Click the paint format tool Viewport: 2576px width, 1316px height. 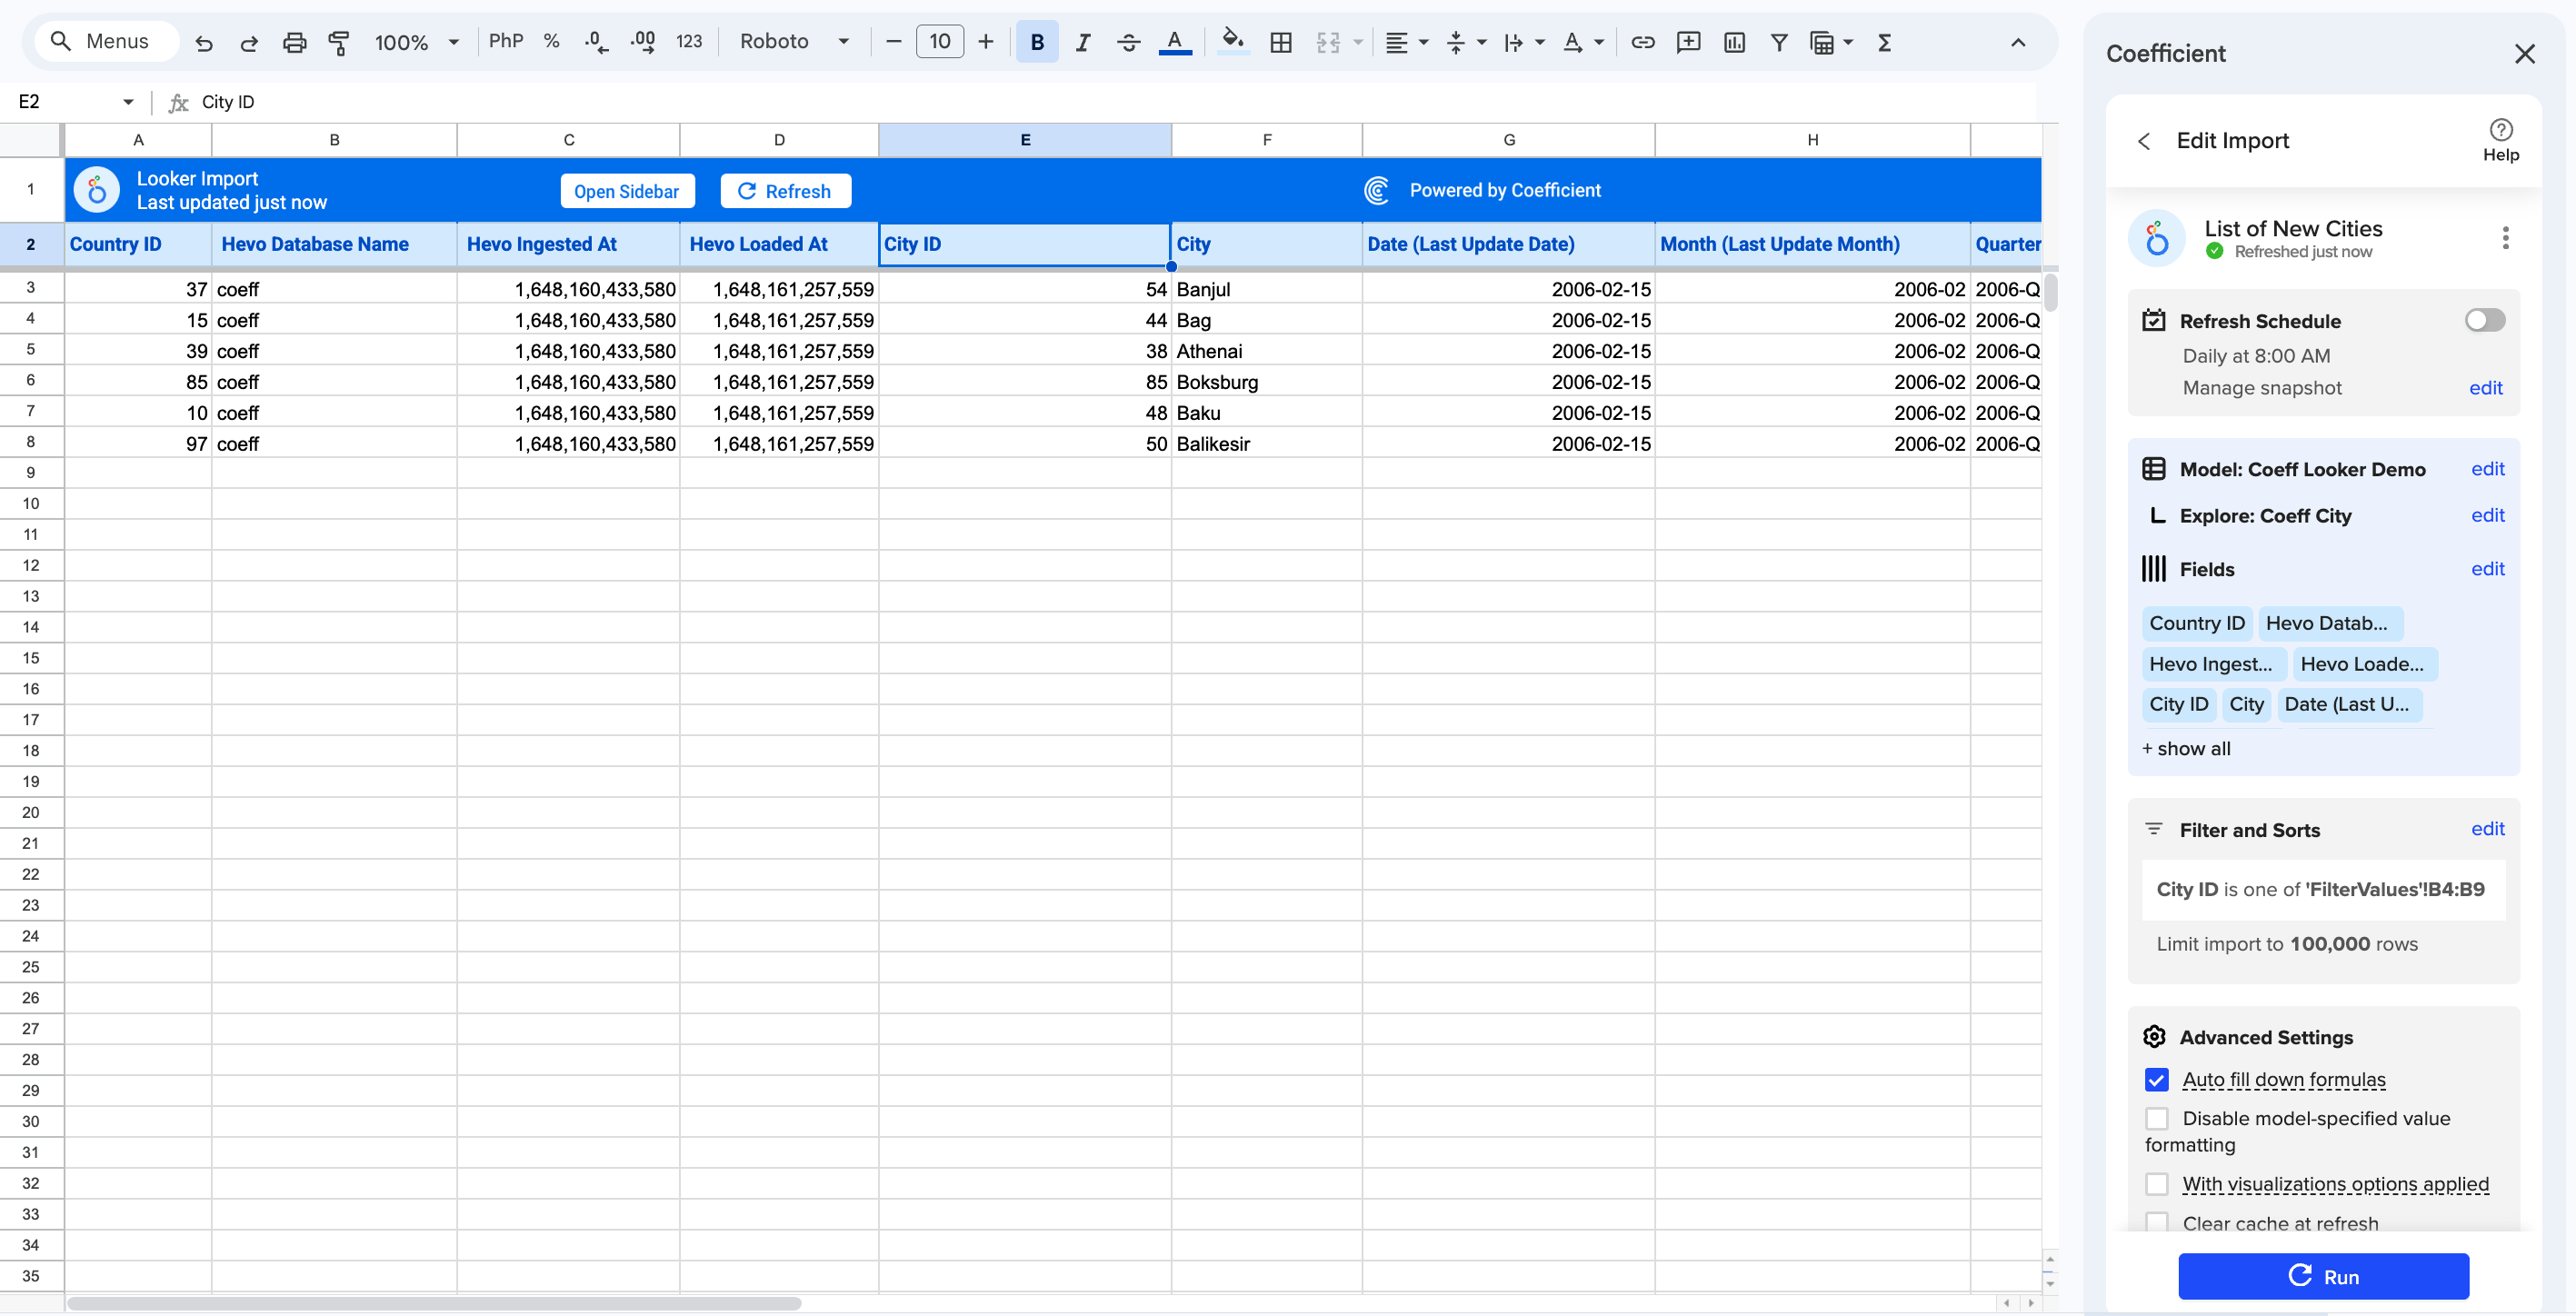click(339, 42)
